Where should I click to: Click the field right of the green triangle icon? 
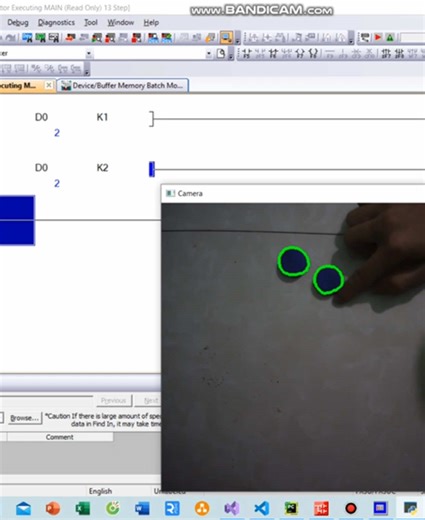click(412, 38)
